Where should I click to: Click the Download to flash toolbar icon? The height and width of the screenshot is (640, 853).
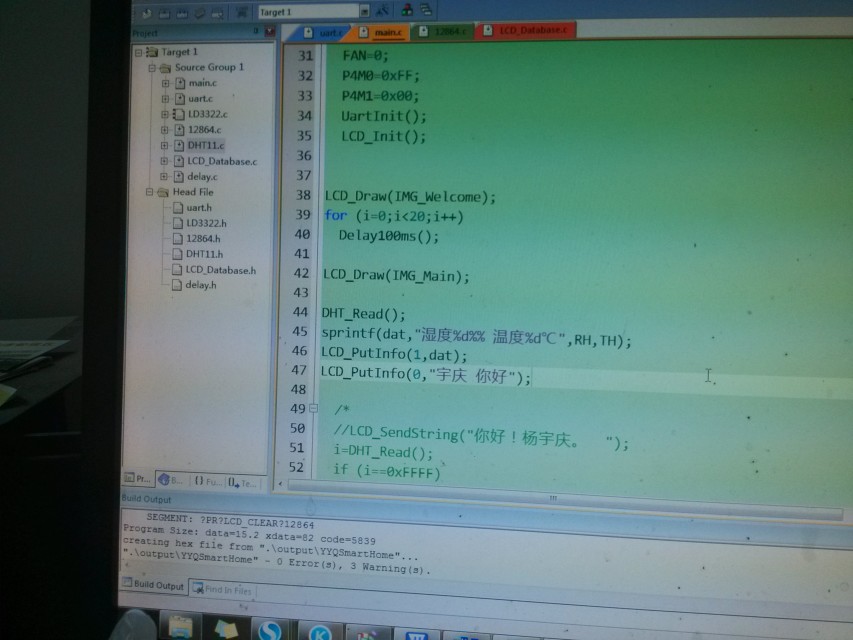[x=241, y=12]
